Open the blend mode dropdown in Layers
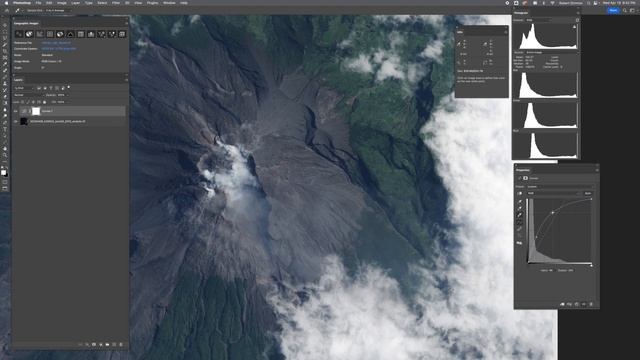The height and width of the screenshot is (360, 640). (x=29, y=95)
